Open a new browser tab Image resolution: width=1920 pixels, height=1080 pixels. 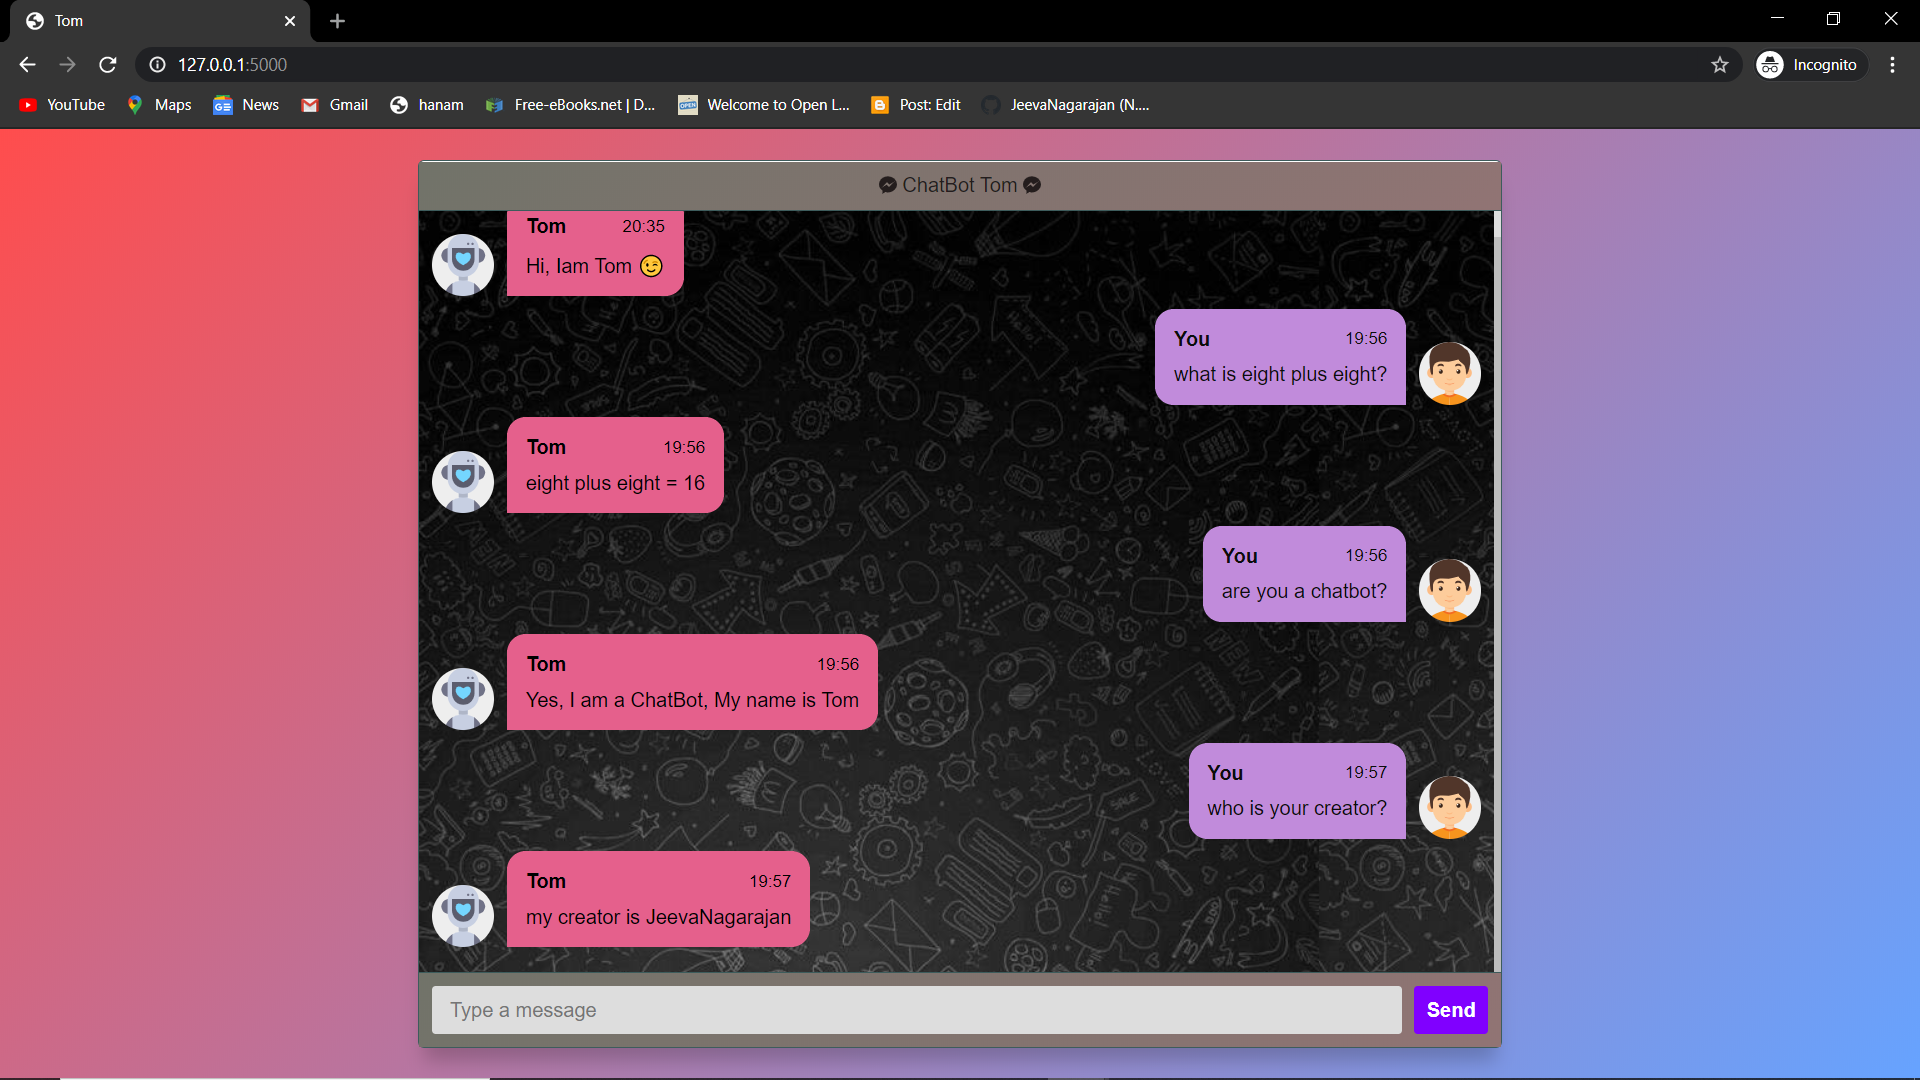[337, 21]
